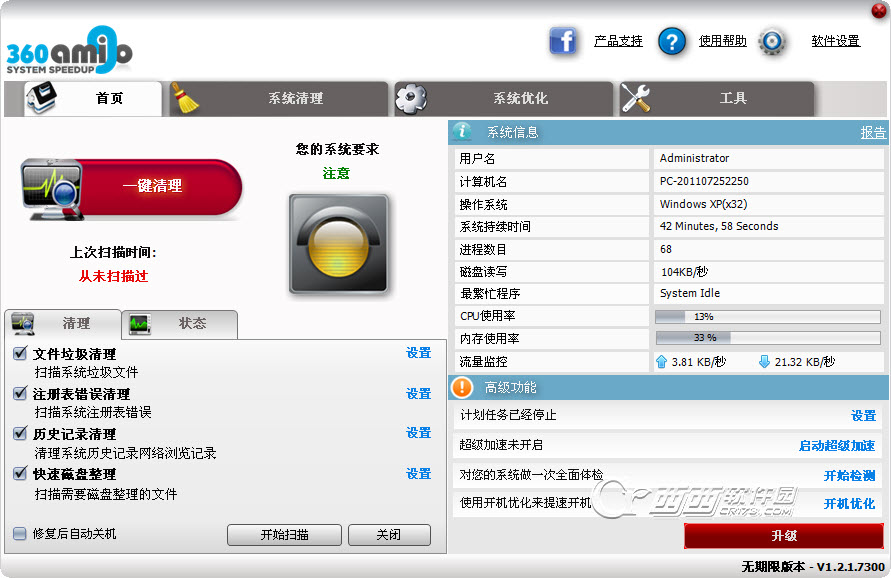Viewport: 891px width, 578px height.
Task: Click the 关闭 button
Action: pos(389,535)
